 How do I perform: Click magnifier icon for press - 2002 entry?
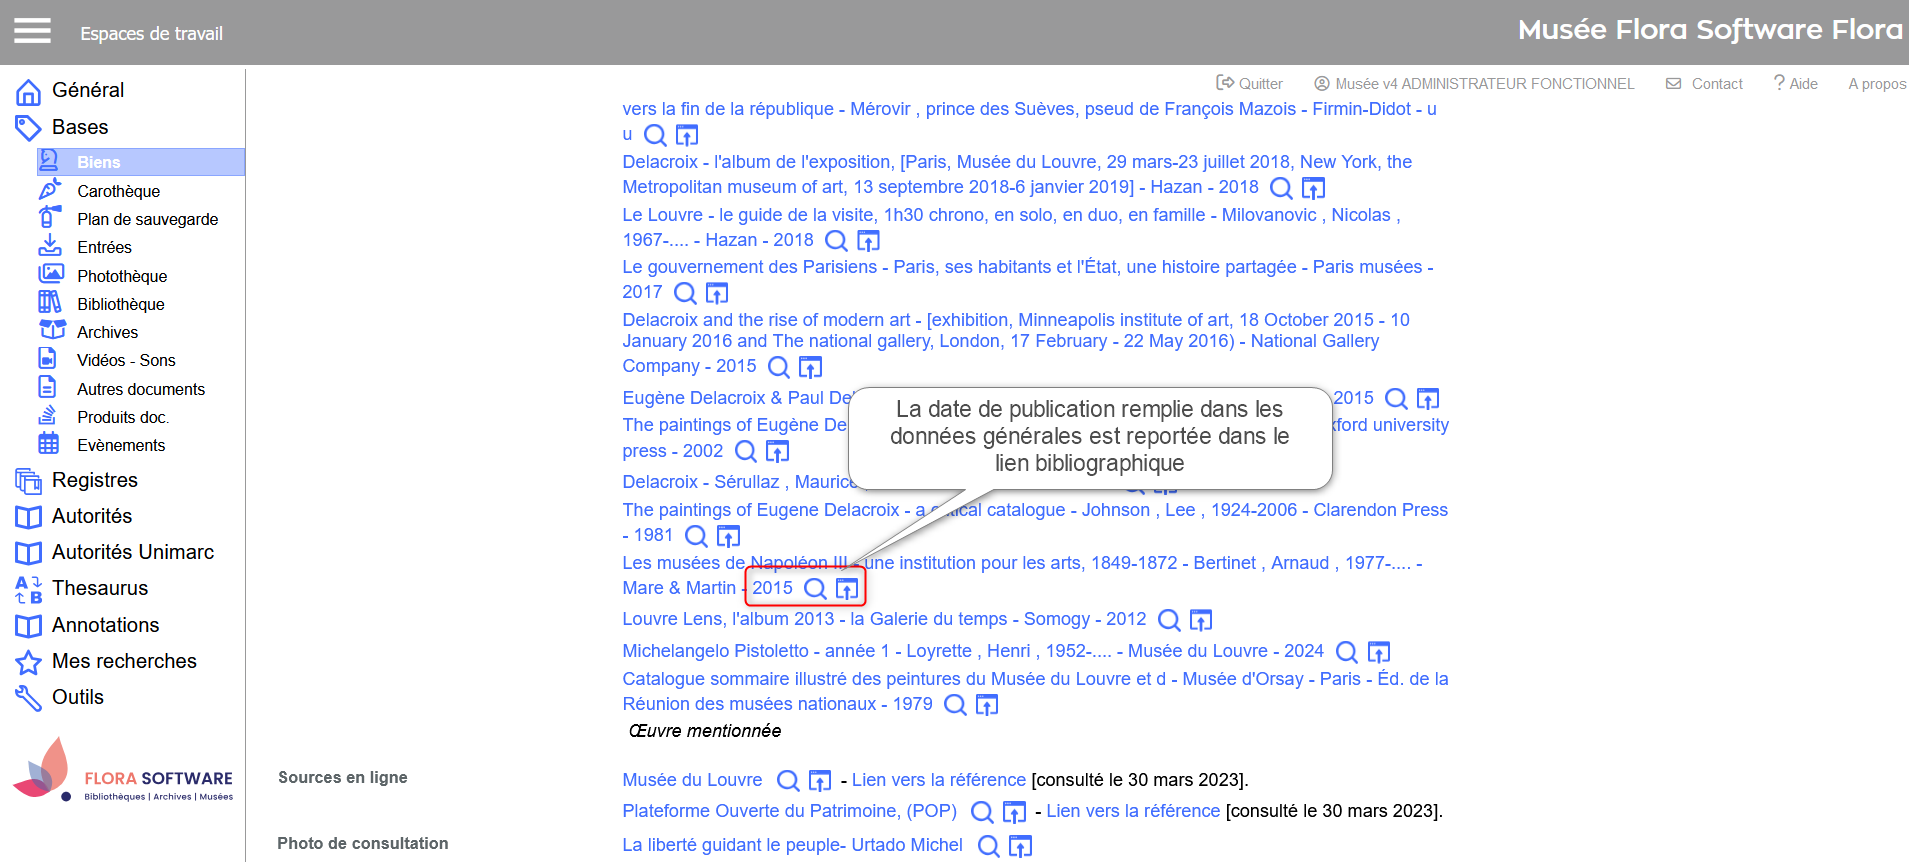[745, 452]
